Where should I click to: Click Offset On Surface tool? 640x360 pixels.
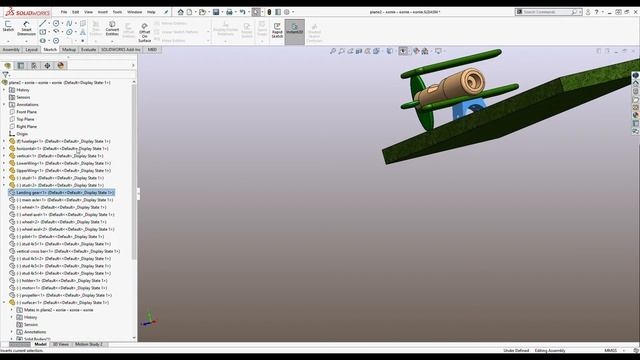pos(144,32)
